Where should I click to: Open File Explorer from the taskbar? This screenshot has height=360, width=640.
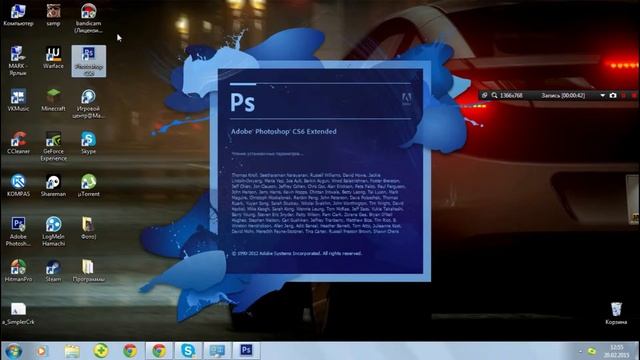(x=72, y=351)
